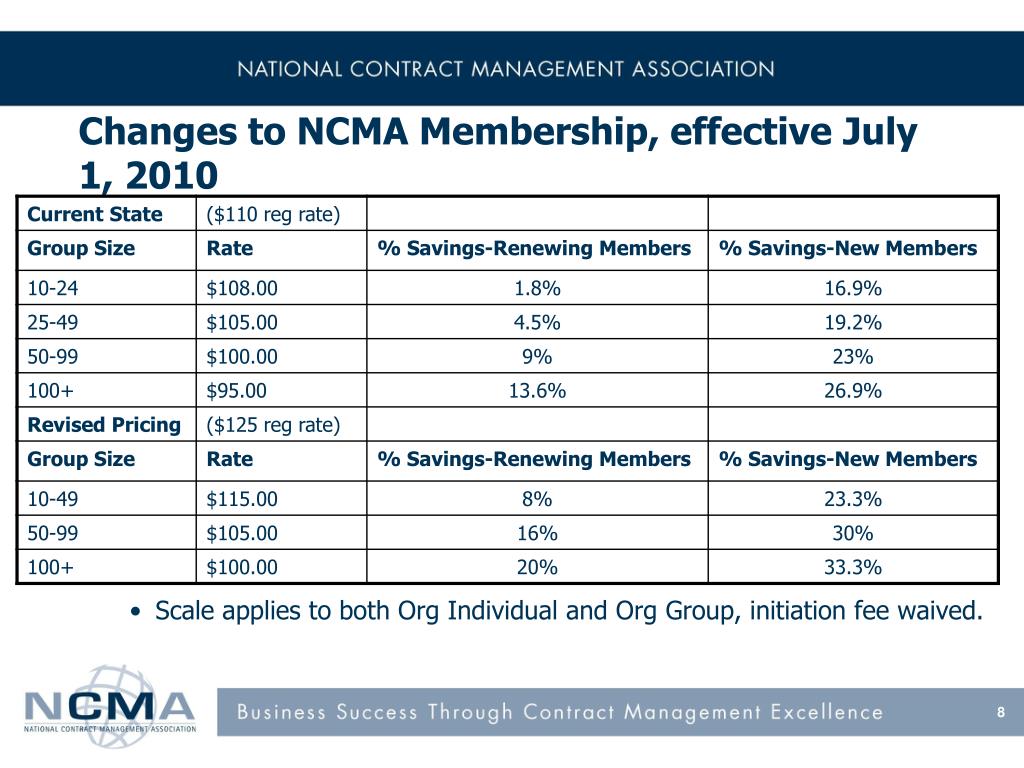Select the $108.00 rate cell

pyautogui.click(x=281, y=288)
